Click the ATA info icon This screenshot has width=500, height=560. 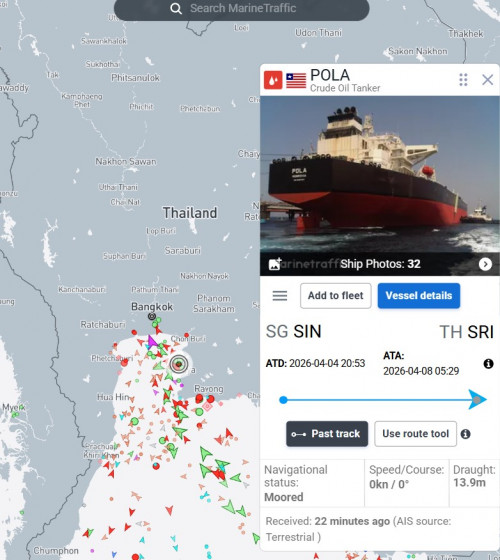pos(488,364)
